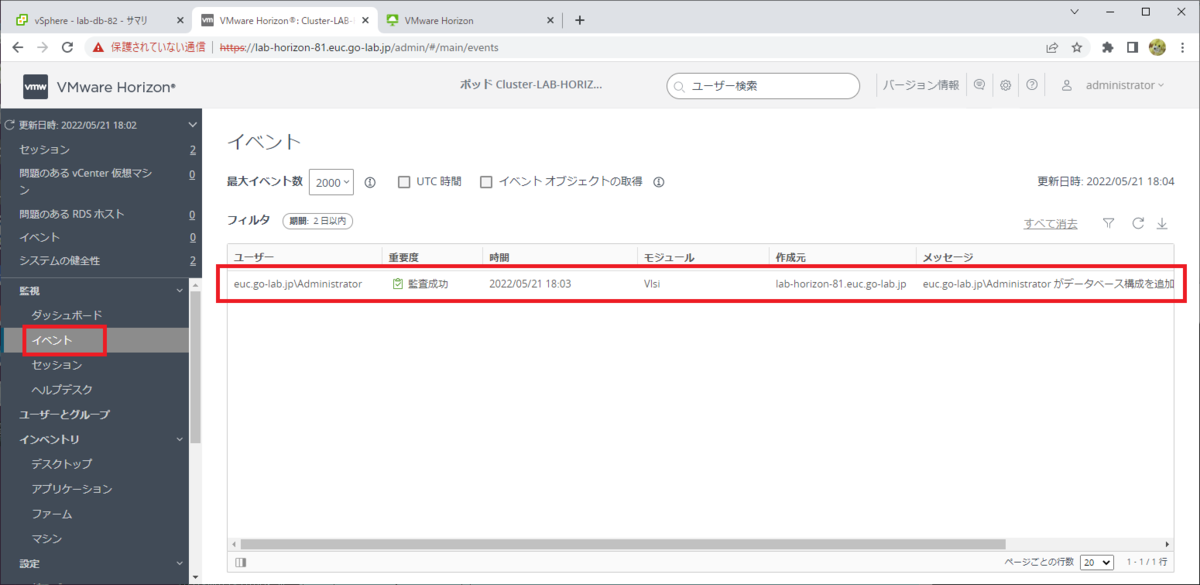Refresh the events list
1200x585 pixels.
coord(1137,224)
